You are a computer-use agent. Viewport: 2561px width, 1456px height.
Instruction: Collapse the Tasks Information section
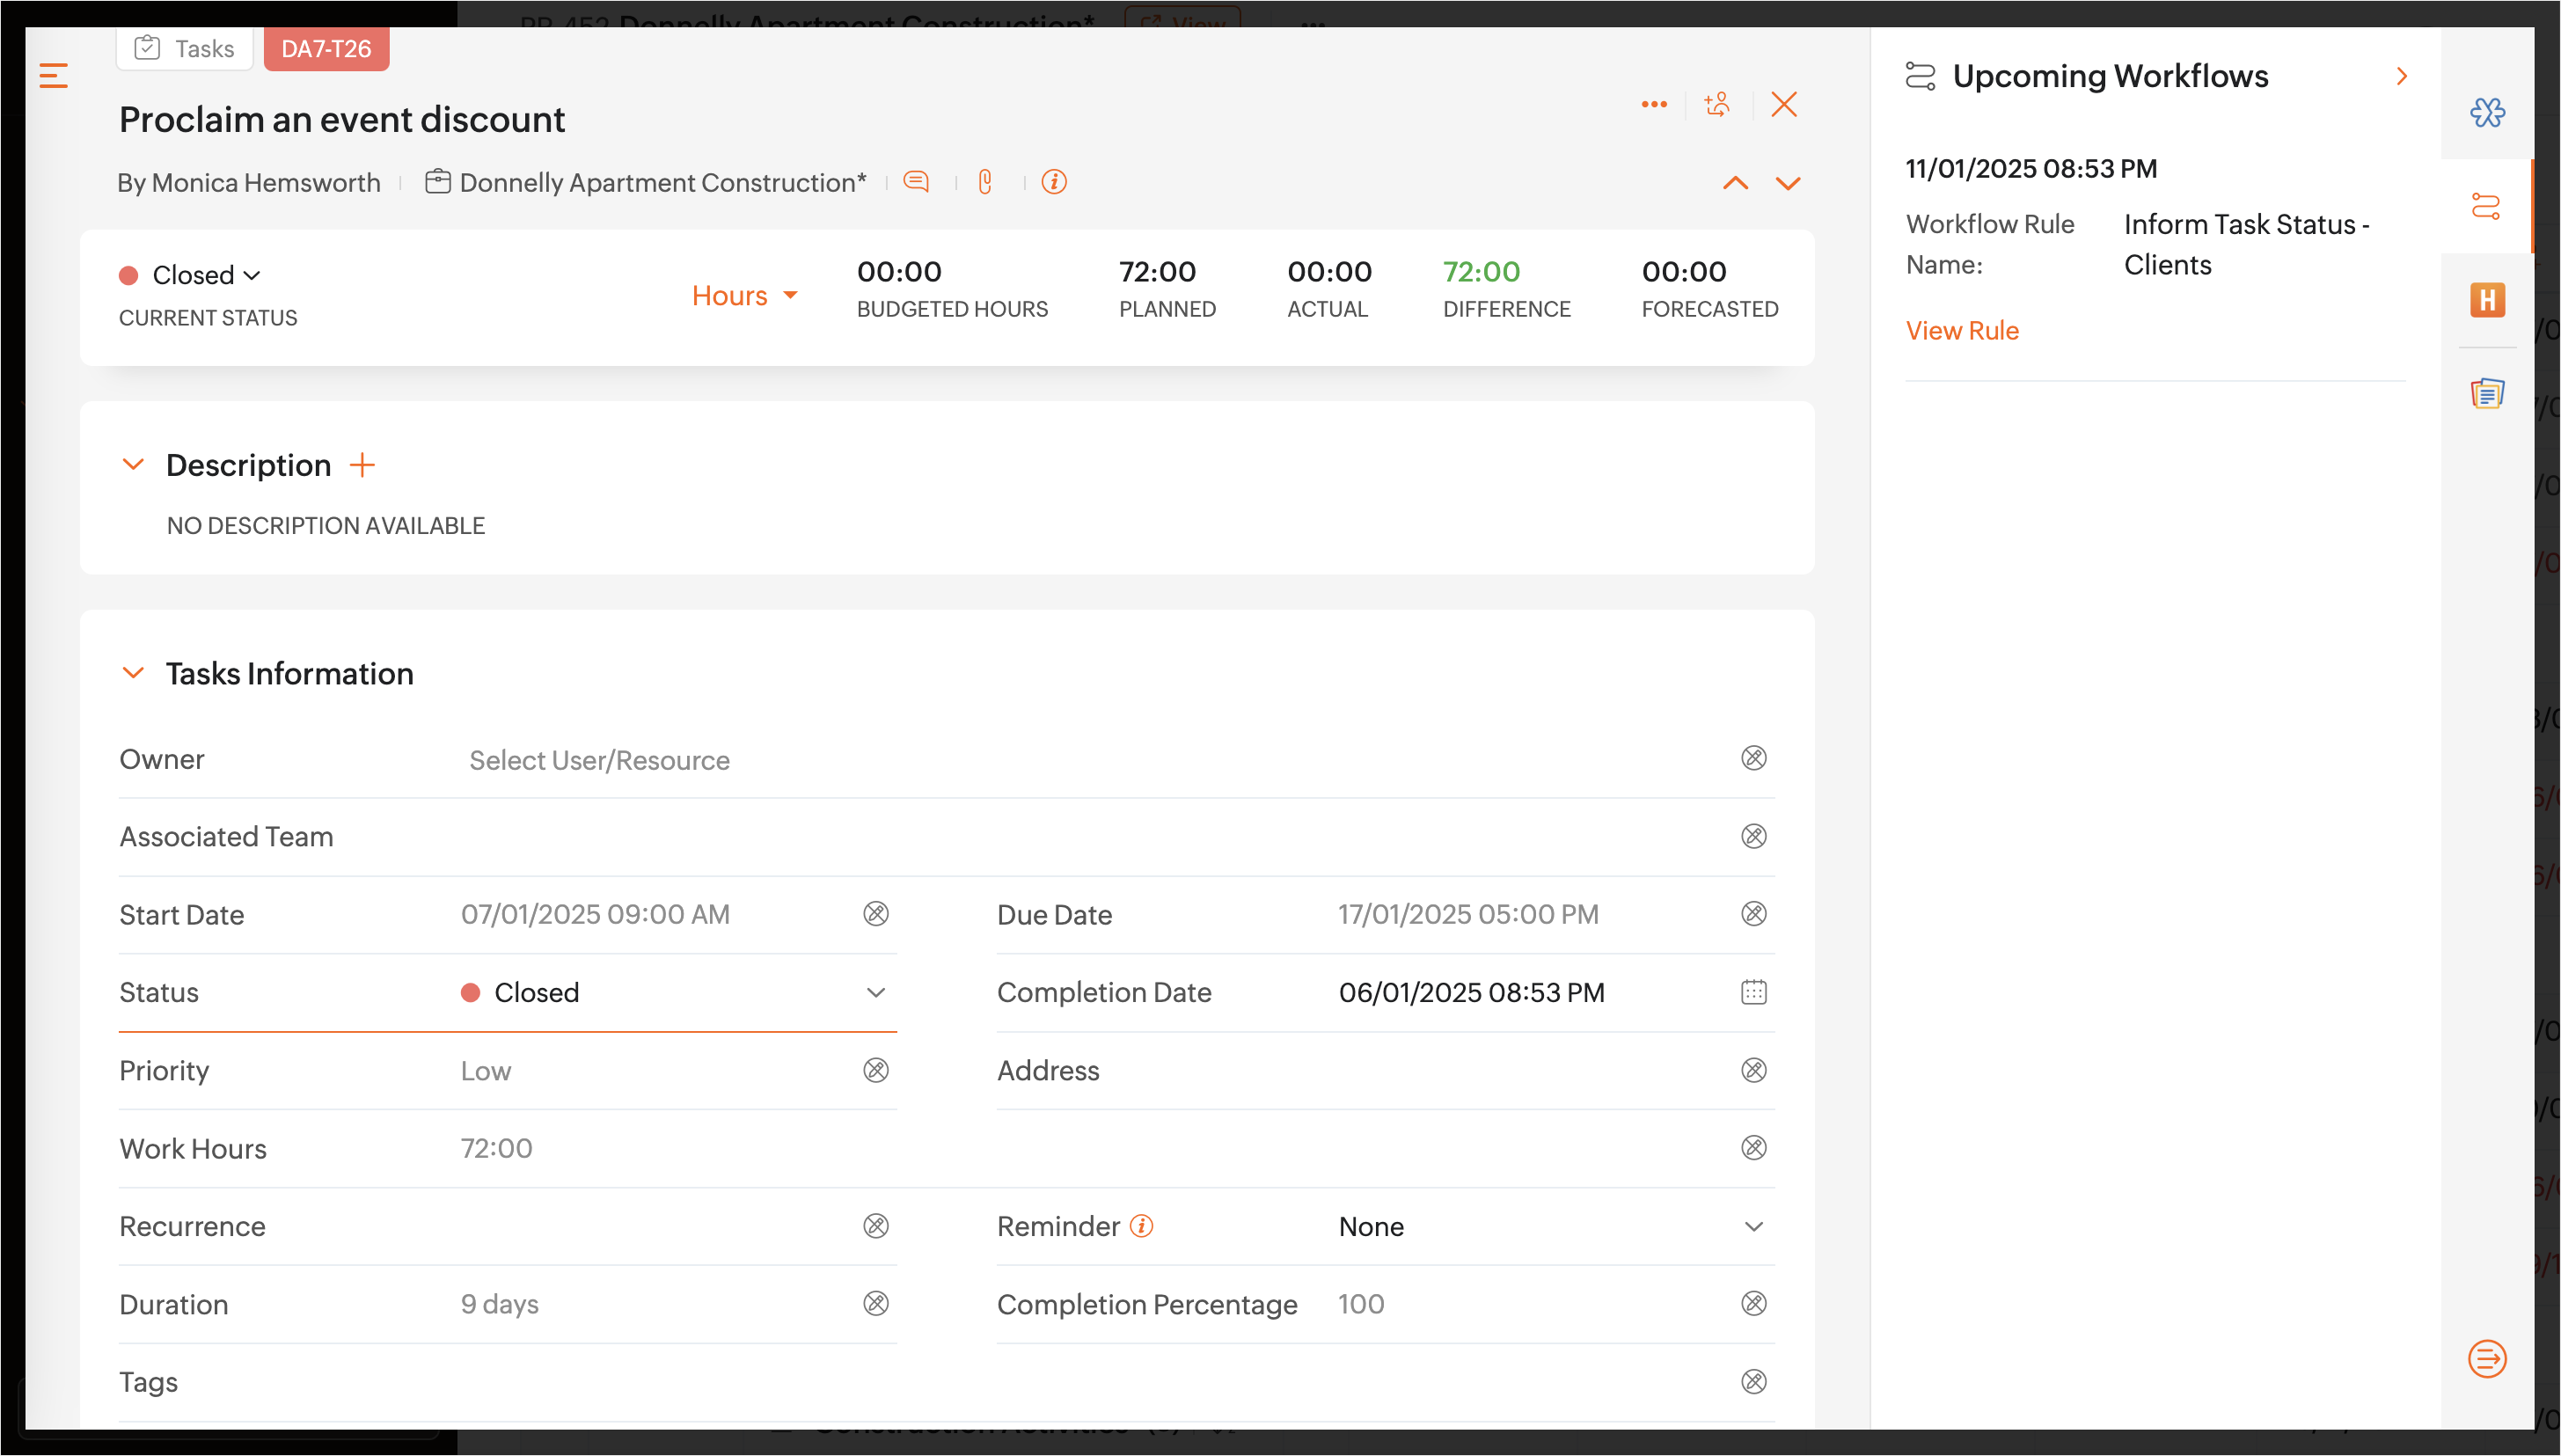pyautogui.click(x=133, y=673)
